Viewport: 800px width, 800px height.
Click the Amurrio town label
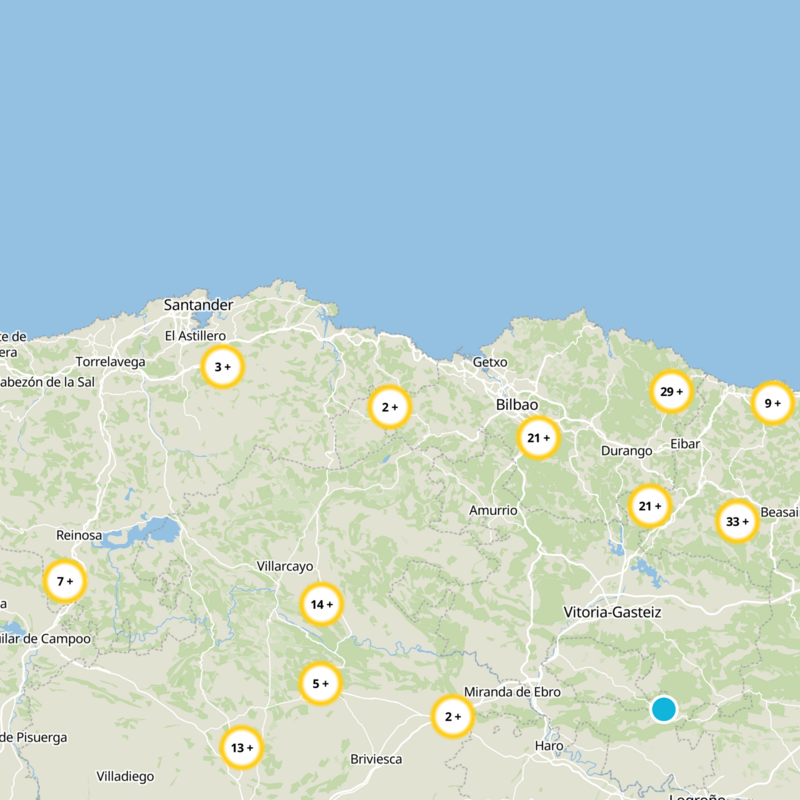(x=493, y=510)
